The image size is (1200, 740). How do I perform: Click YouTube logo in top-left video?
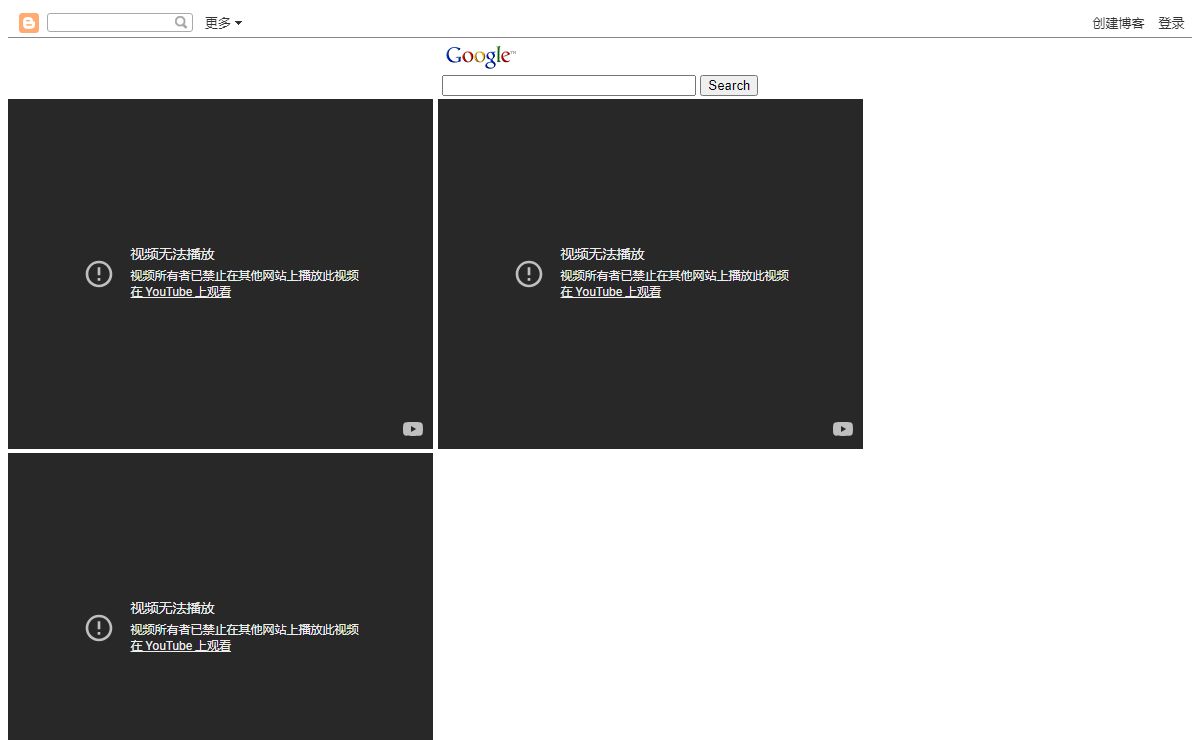413,429
